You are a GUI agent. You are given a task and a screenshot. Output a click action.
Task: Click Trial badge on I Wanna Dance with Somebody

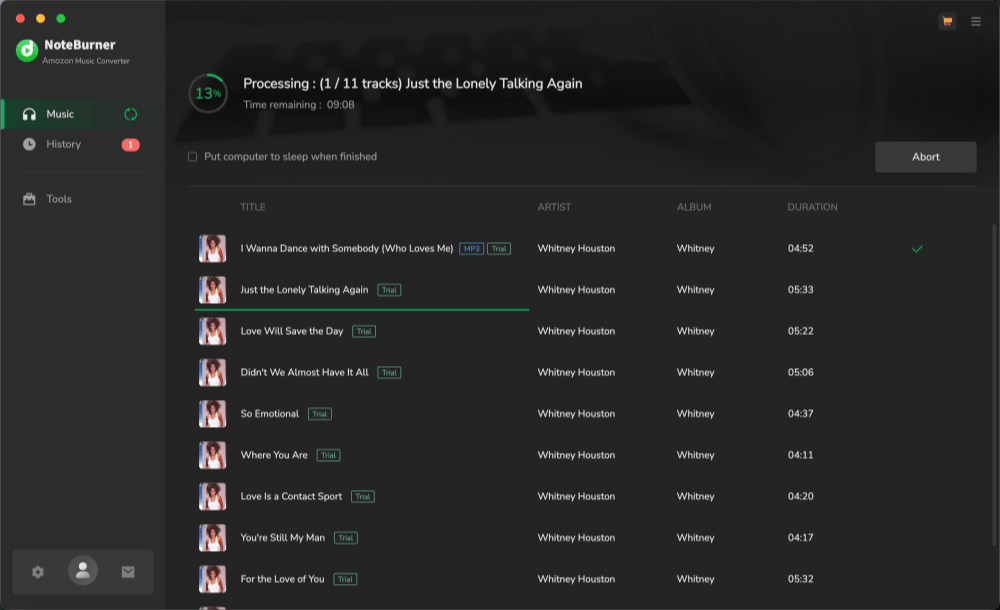pos(499,249)
